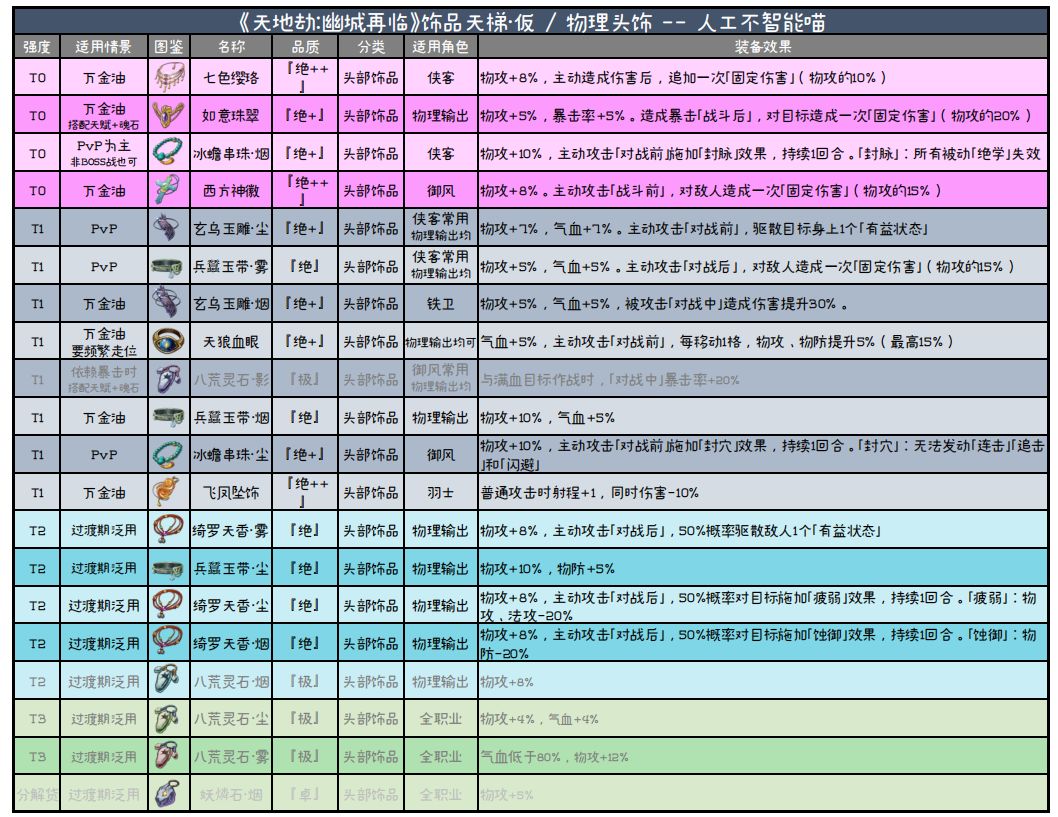
Task: Select the name cell 八荒灵石·影
Action: tap(231, 379)
